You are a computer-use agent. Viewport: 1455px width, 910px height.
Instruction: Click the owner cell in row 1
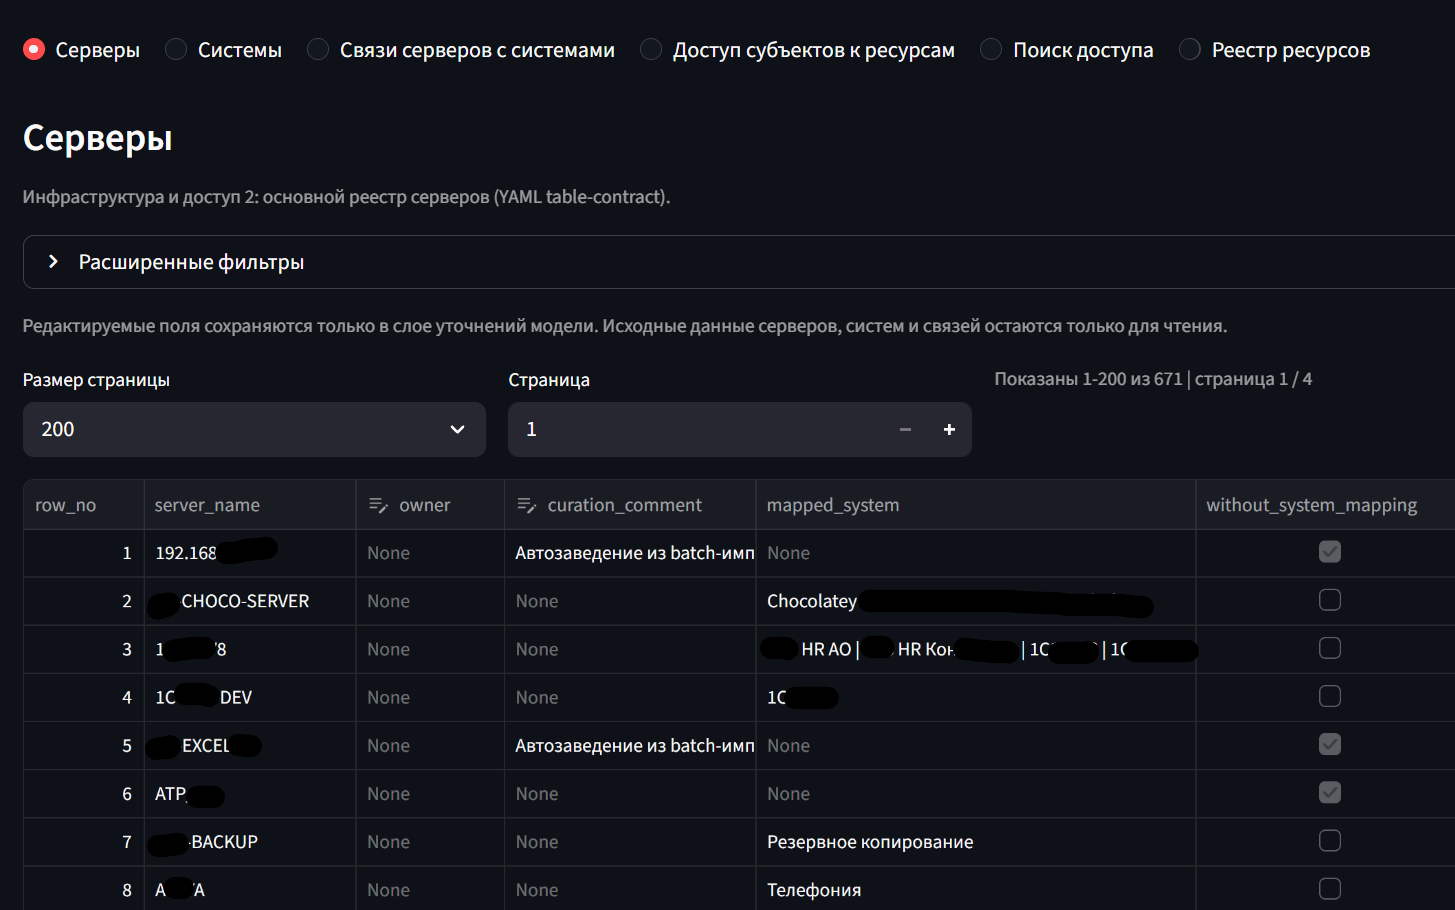click(x=430, y=553)
